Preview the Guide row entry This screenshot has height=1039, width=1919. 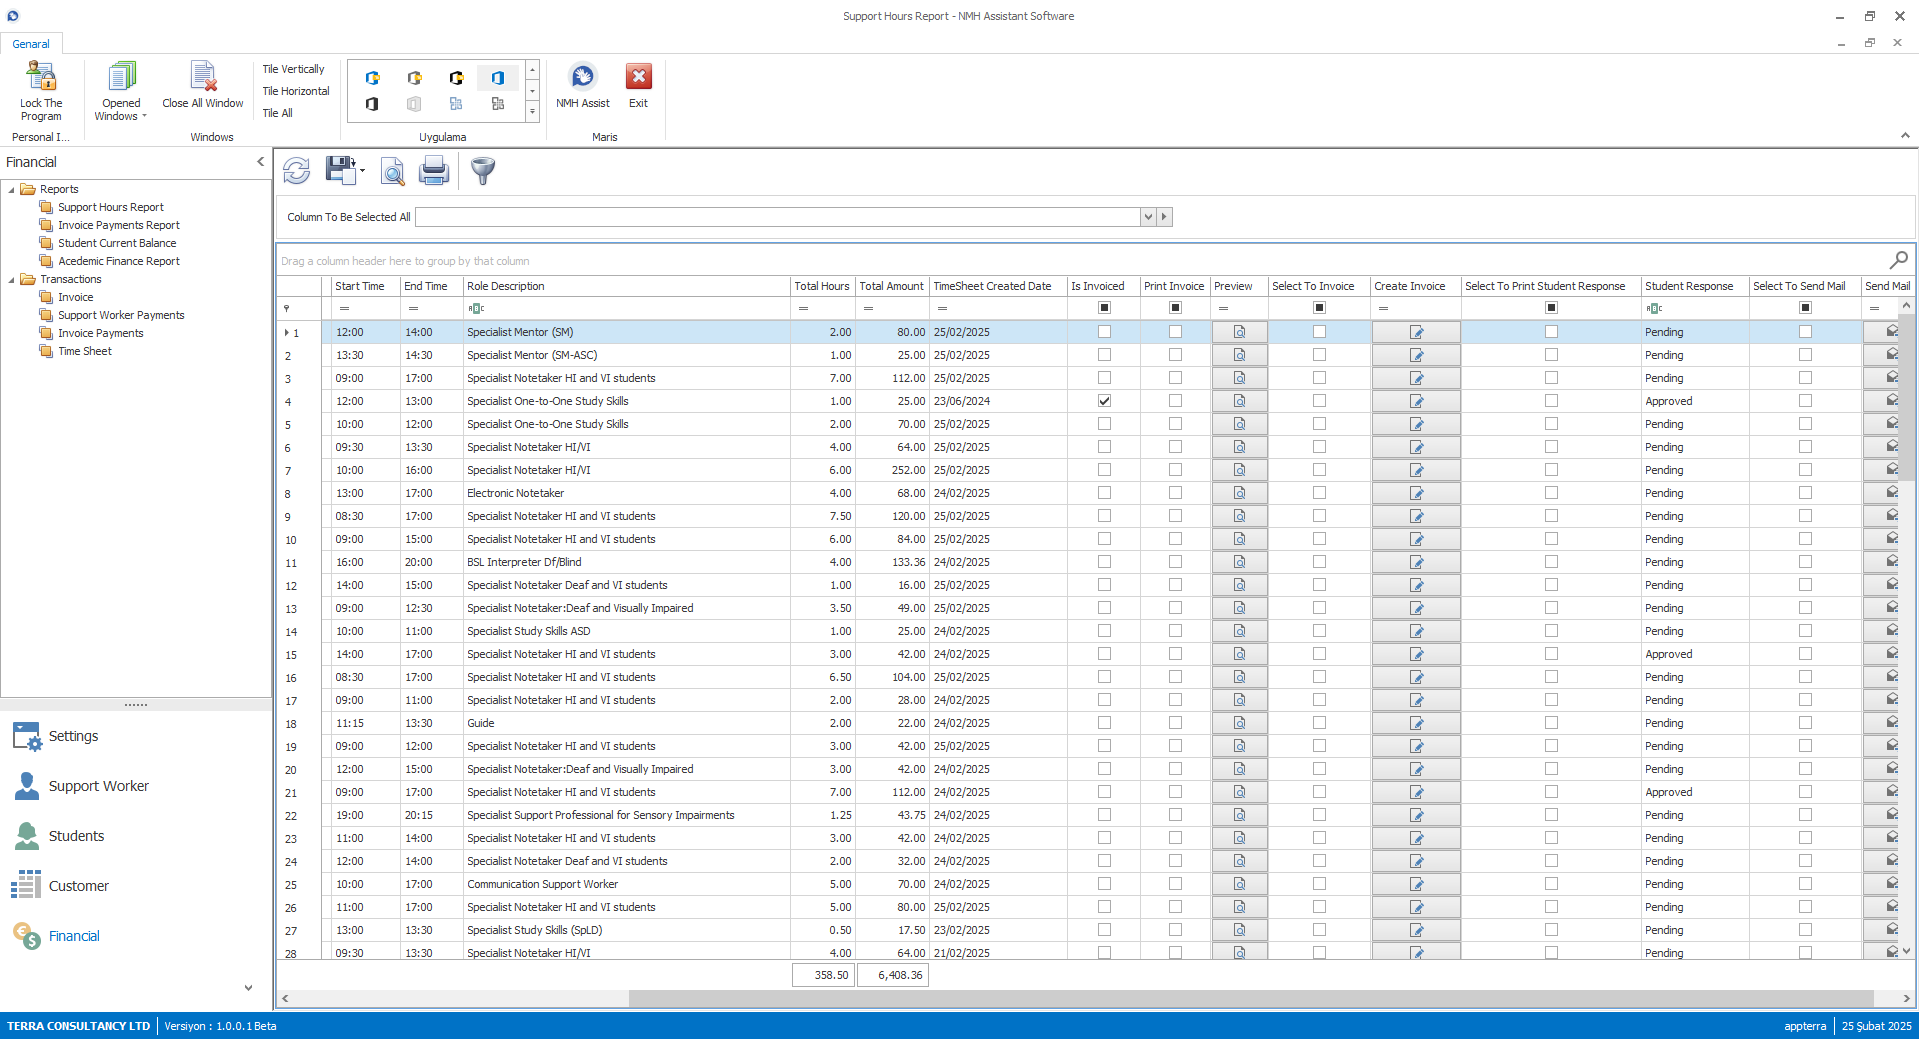1239,723
